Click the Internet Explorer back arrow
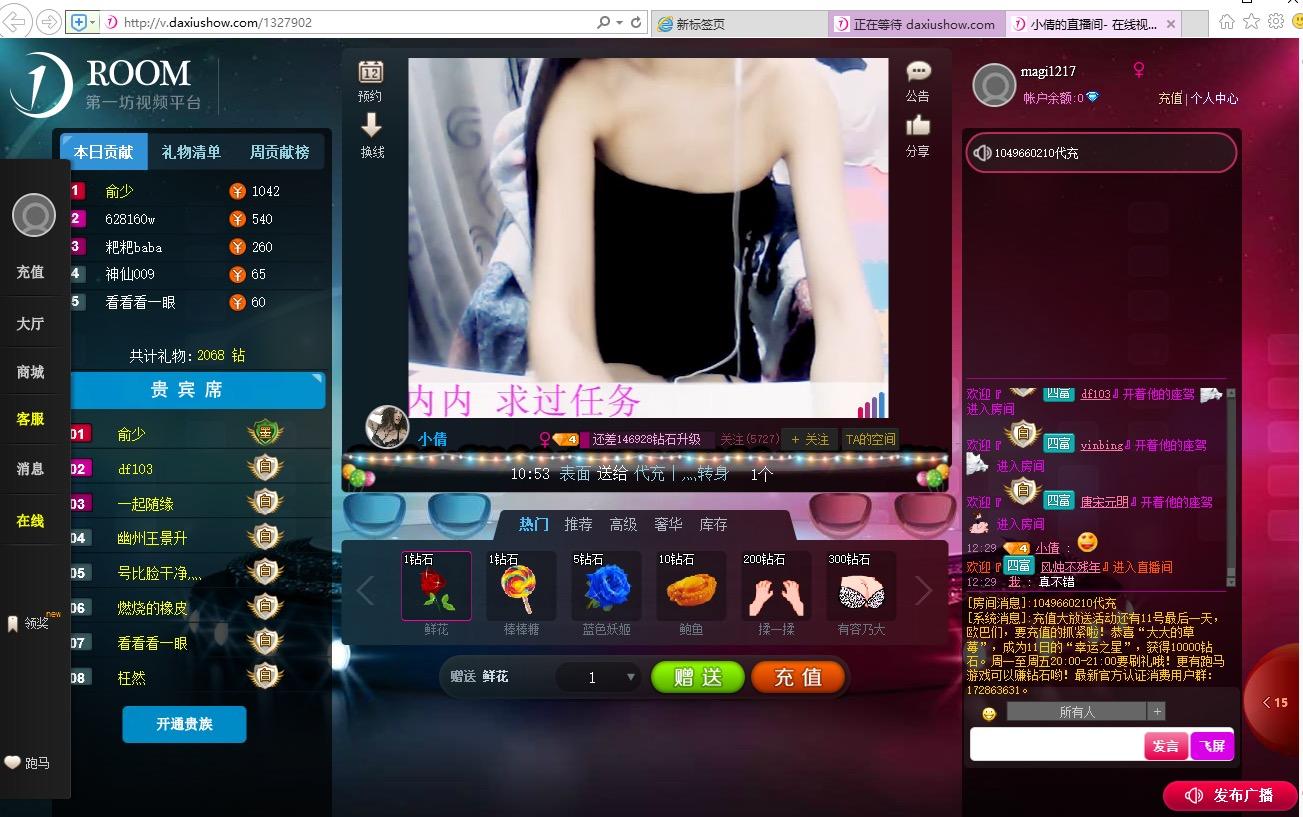 click(17, 22)
